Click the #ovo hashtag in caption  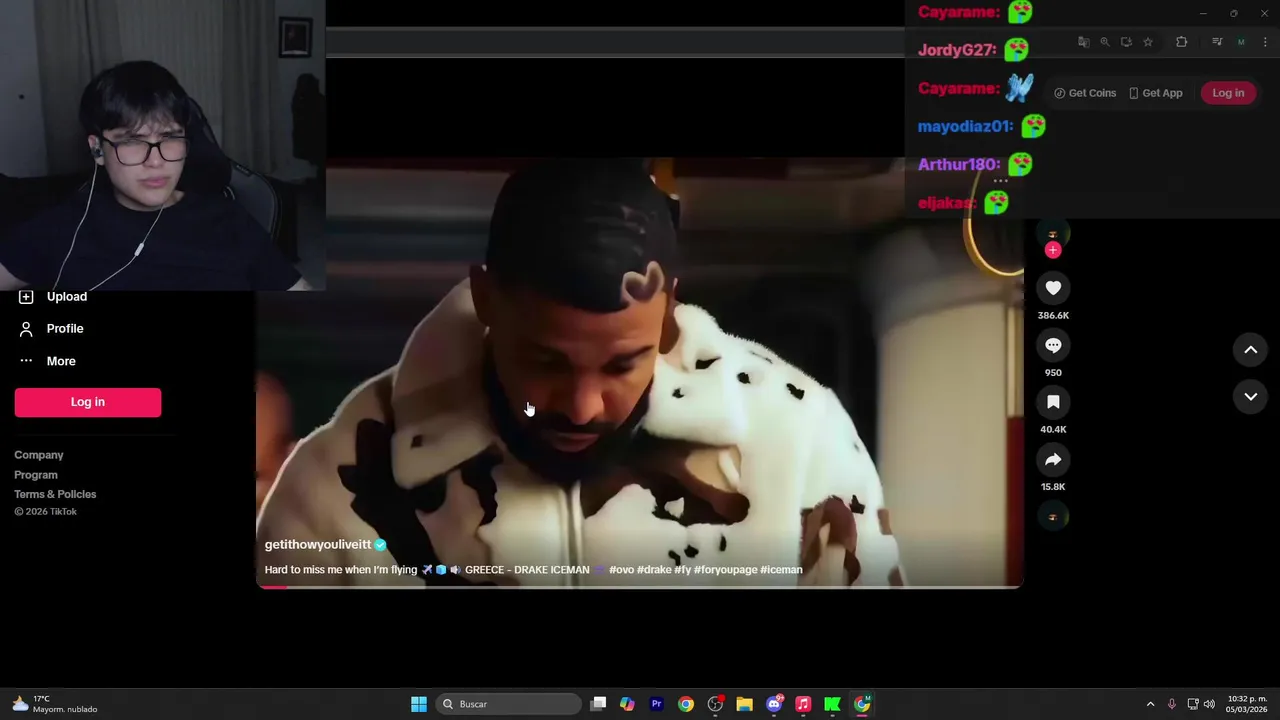[620, 570]
